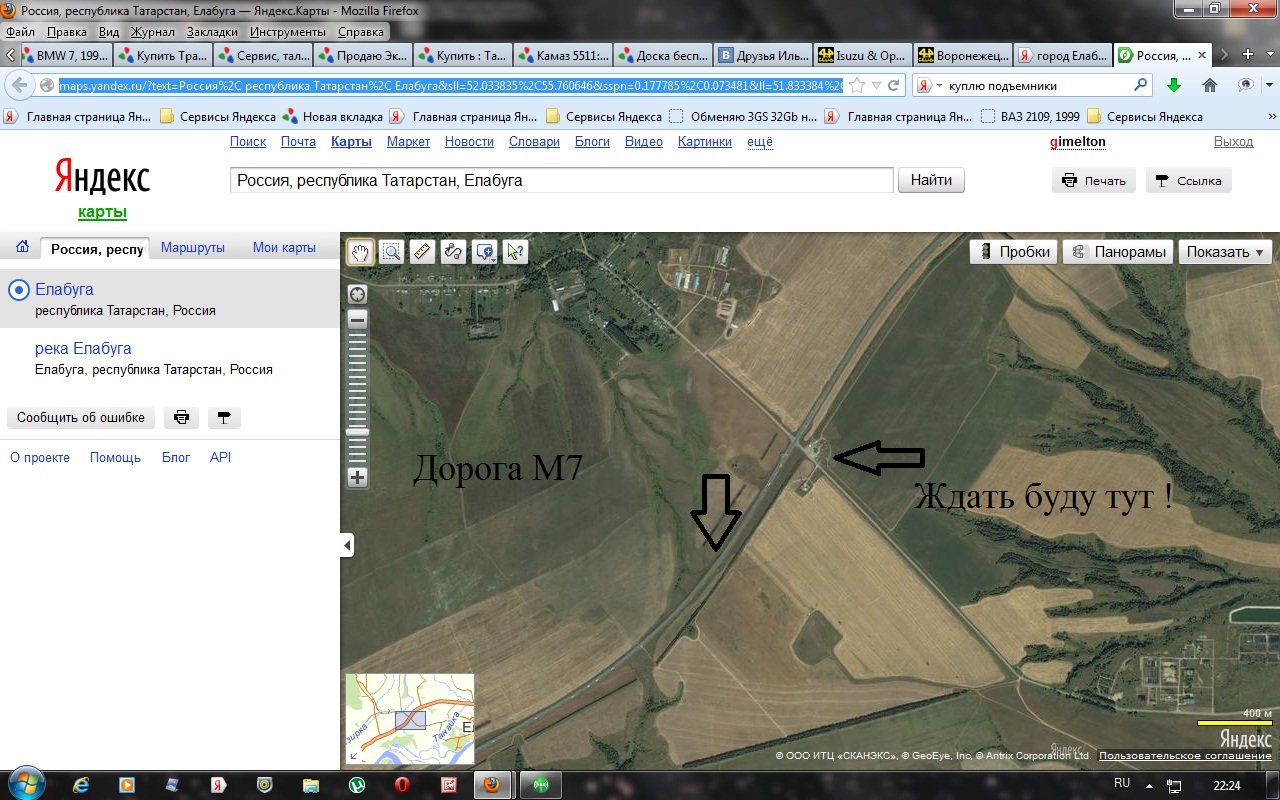Collapse the left sidebar with arrow handle
Screen dimensions: 1280x800
[x=347, y=545]
